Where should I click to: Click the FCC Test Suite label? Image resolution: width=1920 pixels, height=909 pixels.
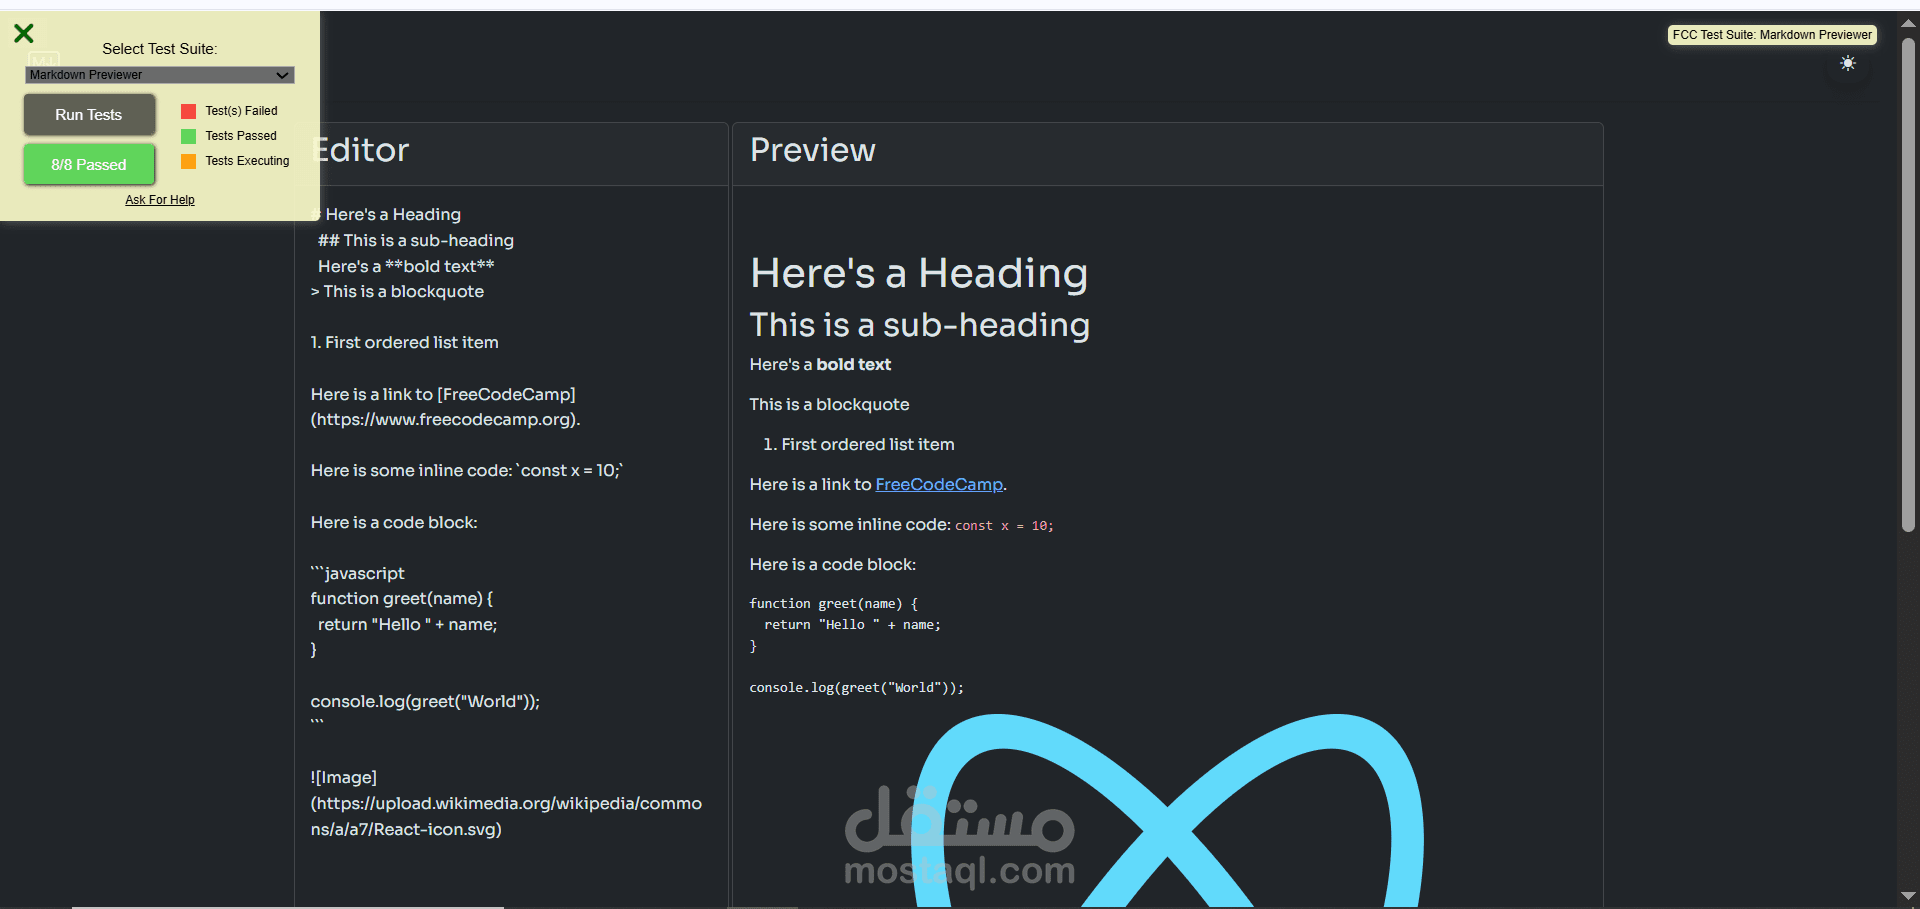coord(1771,34)
